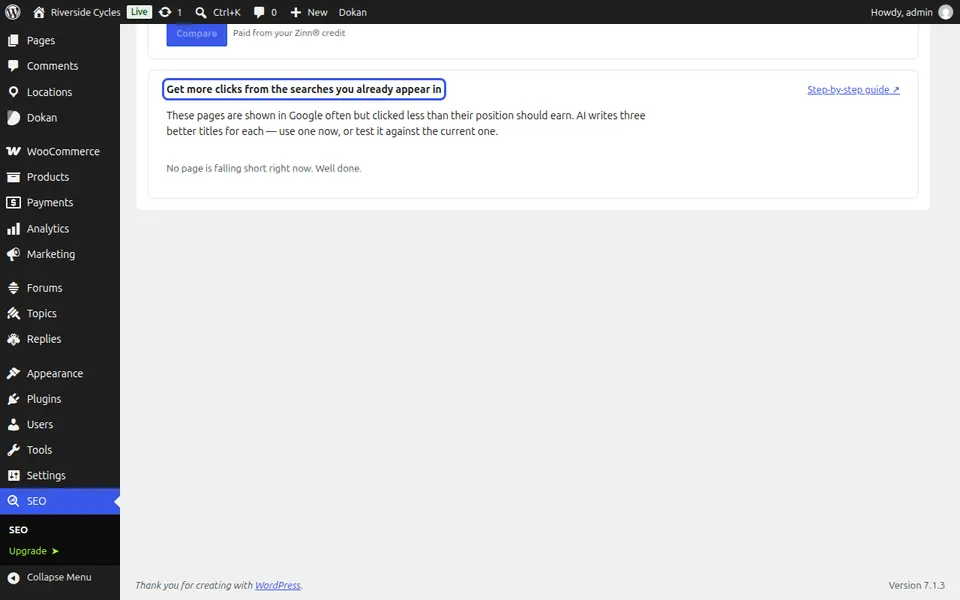Open the Ctrl+K search icon
960x600 pixels.
[201, 12]
